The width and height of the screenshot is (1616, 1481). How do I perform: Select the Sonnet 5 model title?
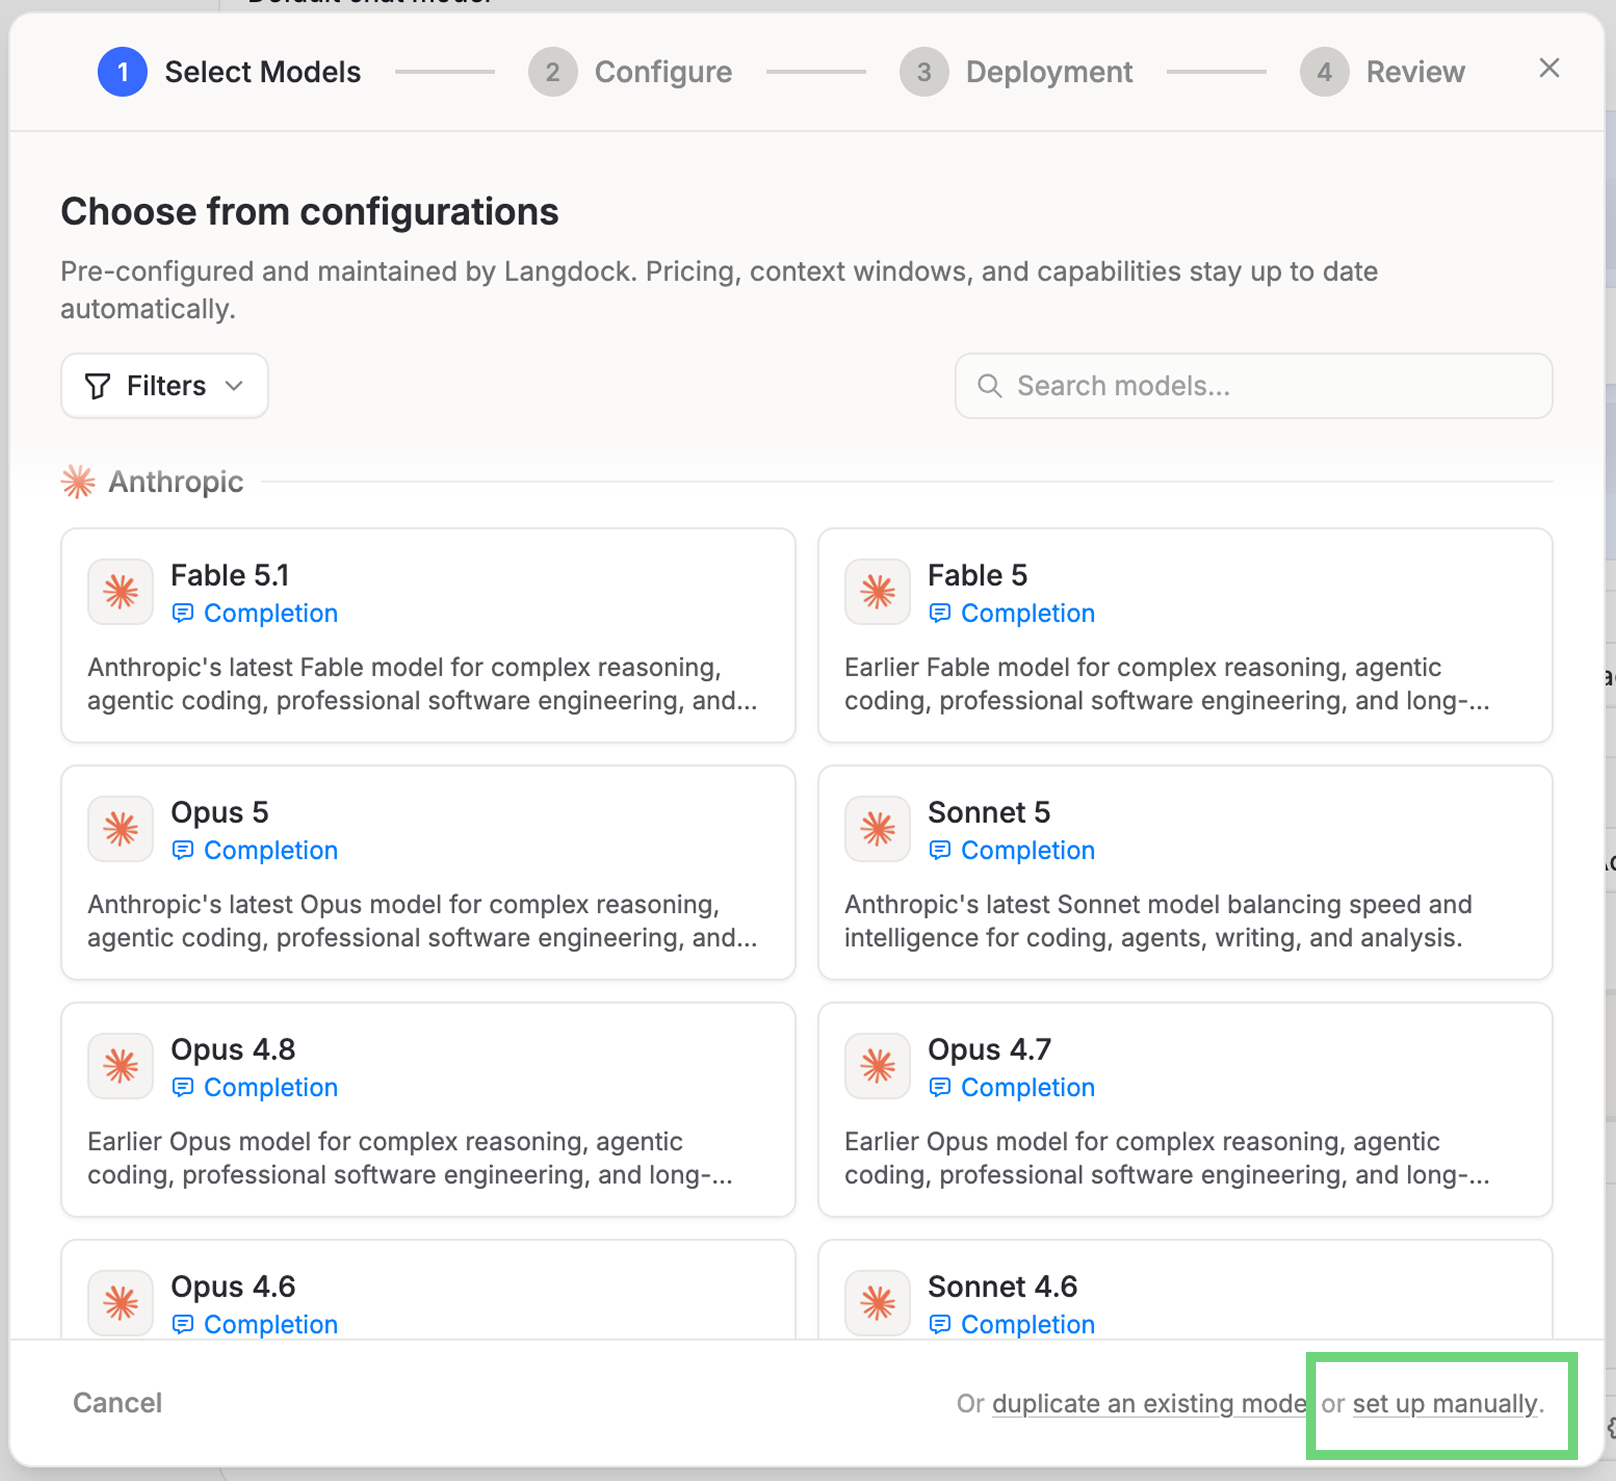click(989, 812)
